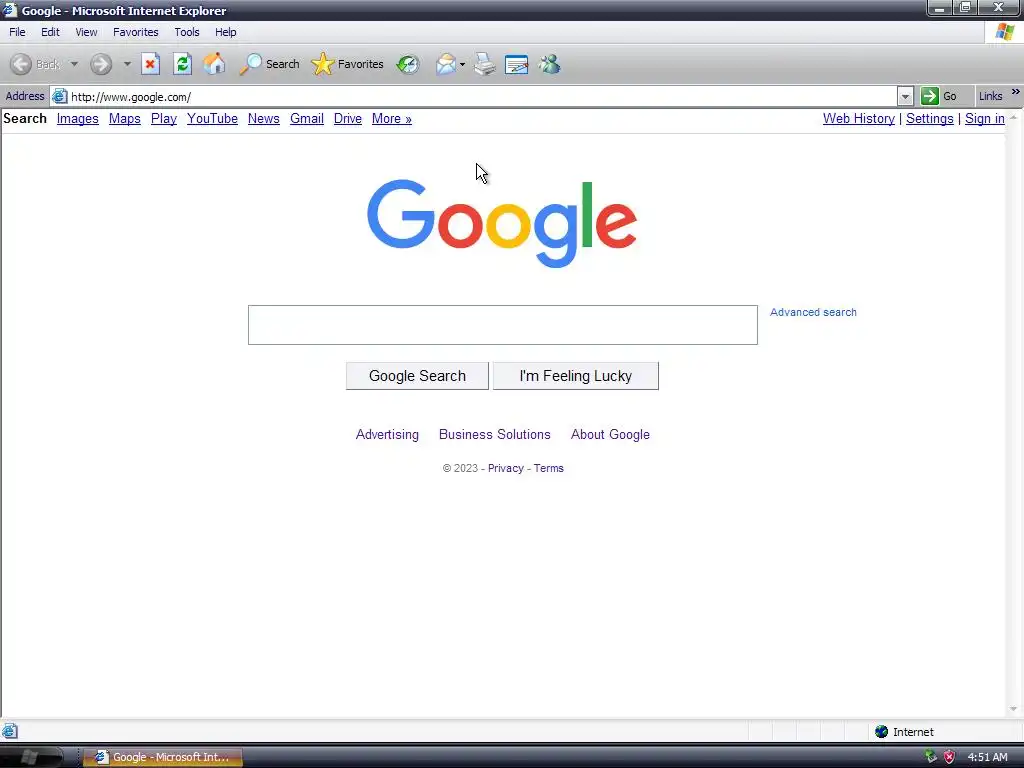The height and width of the screenshot is (768, 1024).
Task: Open Messenger people icon
Action: click(549, 64)
